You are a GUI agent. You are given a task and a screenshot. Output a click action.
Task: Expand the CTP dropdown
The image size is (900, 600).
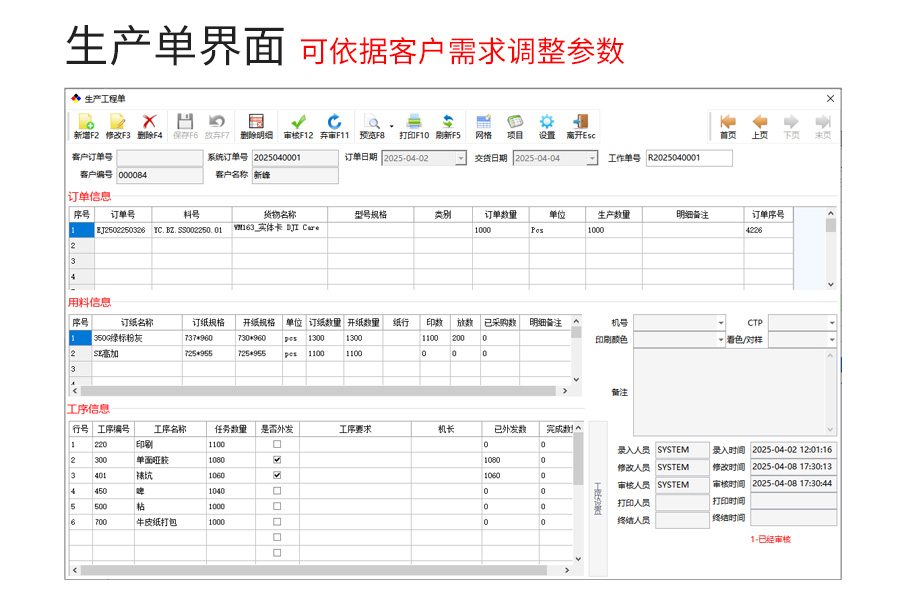831,323
